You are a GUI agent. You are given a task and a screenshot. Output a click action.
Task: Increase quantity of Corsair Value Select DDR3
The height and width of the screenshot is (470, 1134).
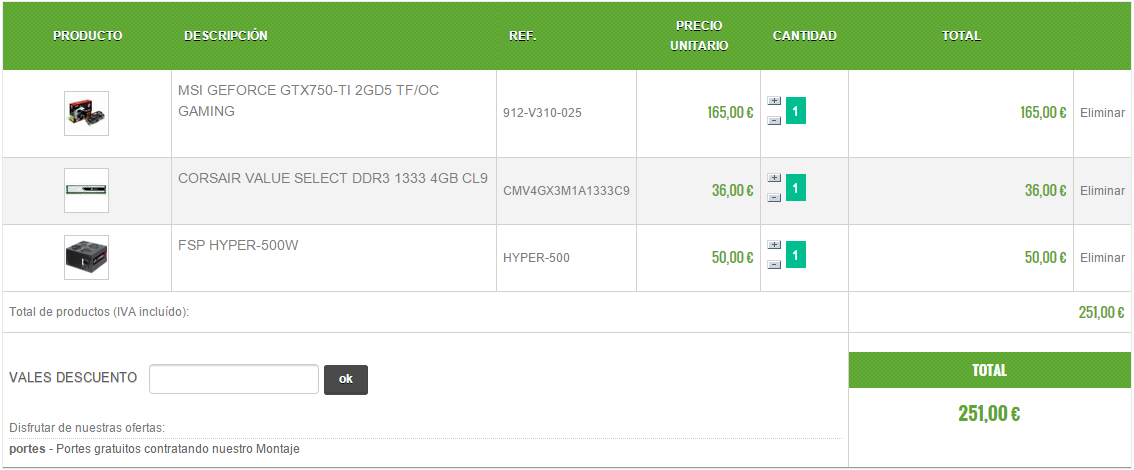(x=774, y=178)
